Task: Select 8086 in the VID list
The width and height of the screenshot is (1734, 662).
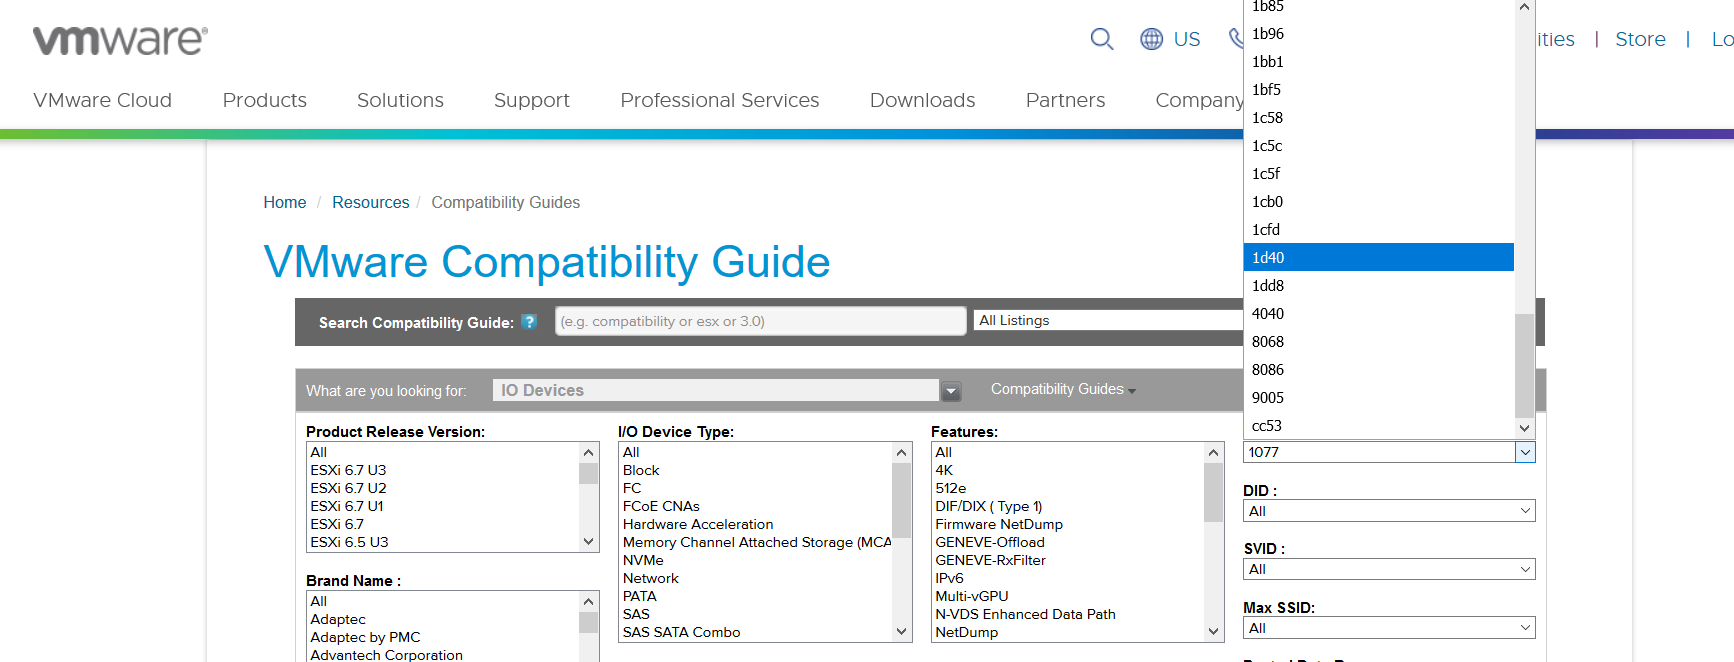Action: [x=1379, y=369]
